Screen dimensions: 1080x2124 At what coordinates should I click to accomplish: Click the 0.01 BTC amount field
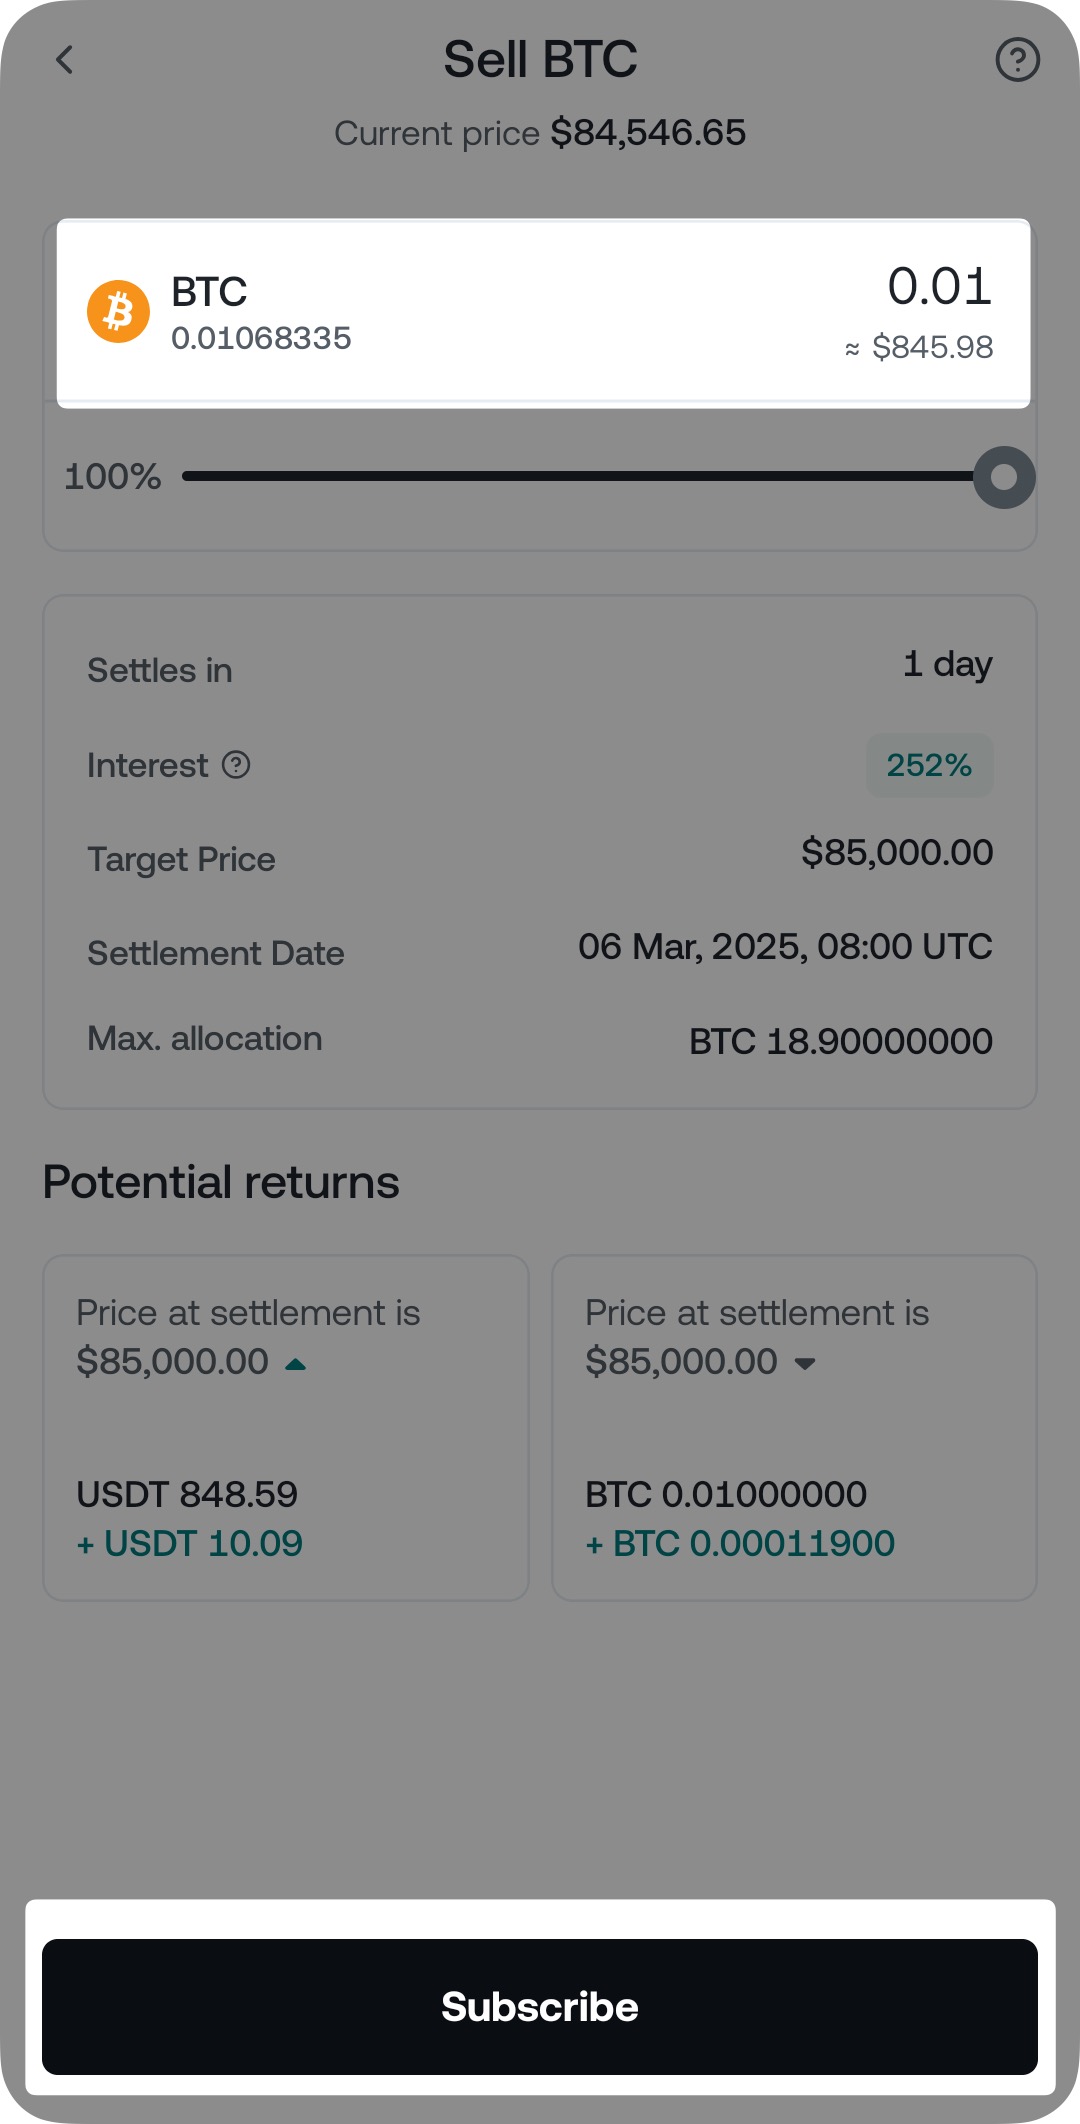[939, 287]
